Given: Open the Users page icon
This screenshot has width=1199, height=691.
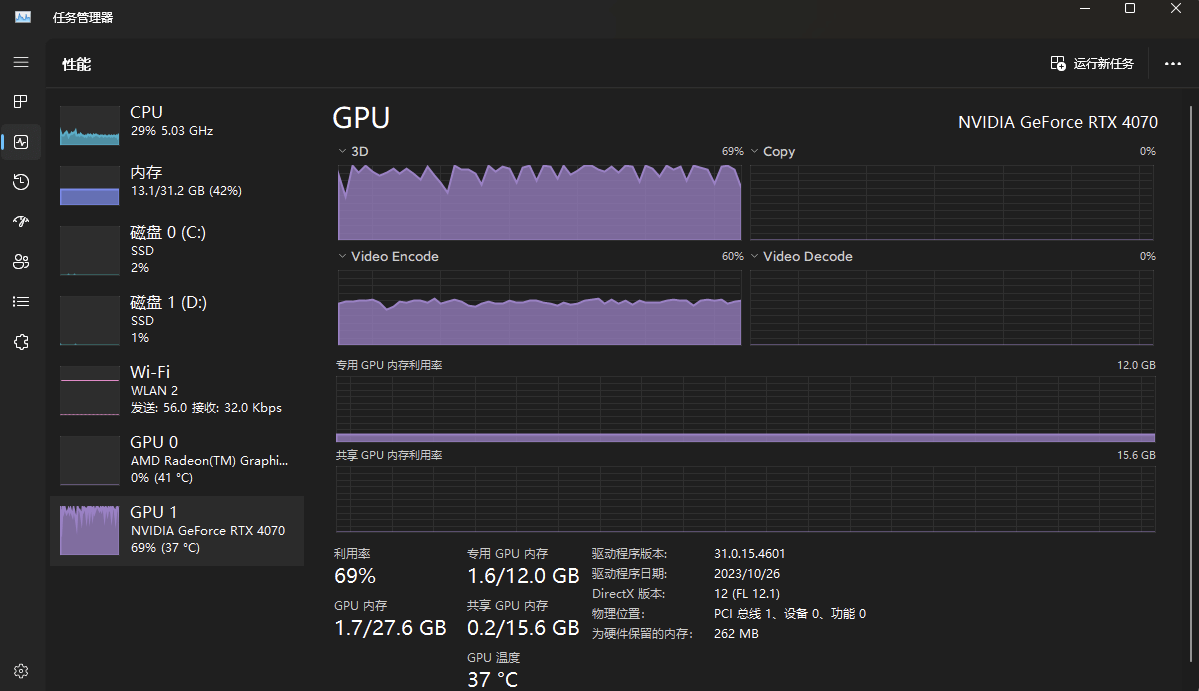Looking at the screenshot, I should (21, 262).
